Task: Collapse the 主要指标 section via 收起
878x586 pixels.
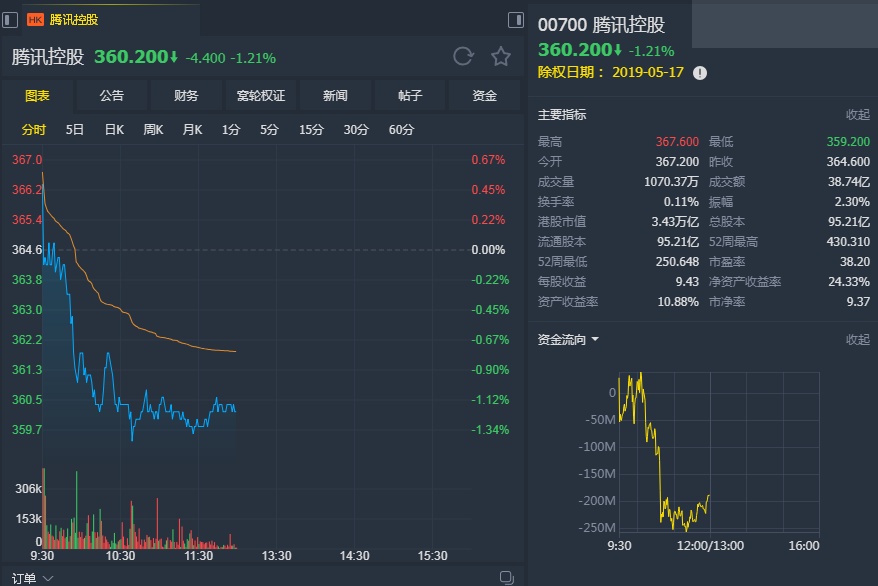Action: pyautogui.click(x=858, y=115)
